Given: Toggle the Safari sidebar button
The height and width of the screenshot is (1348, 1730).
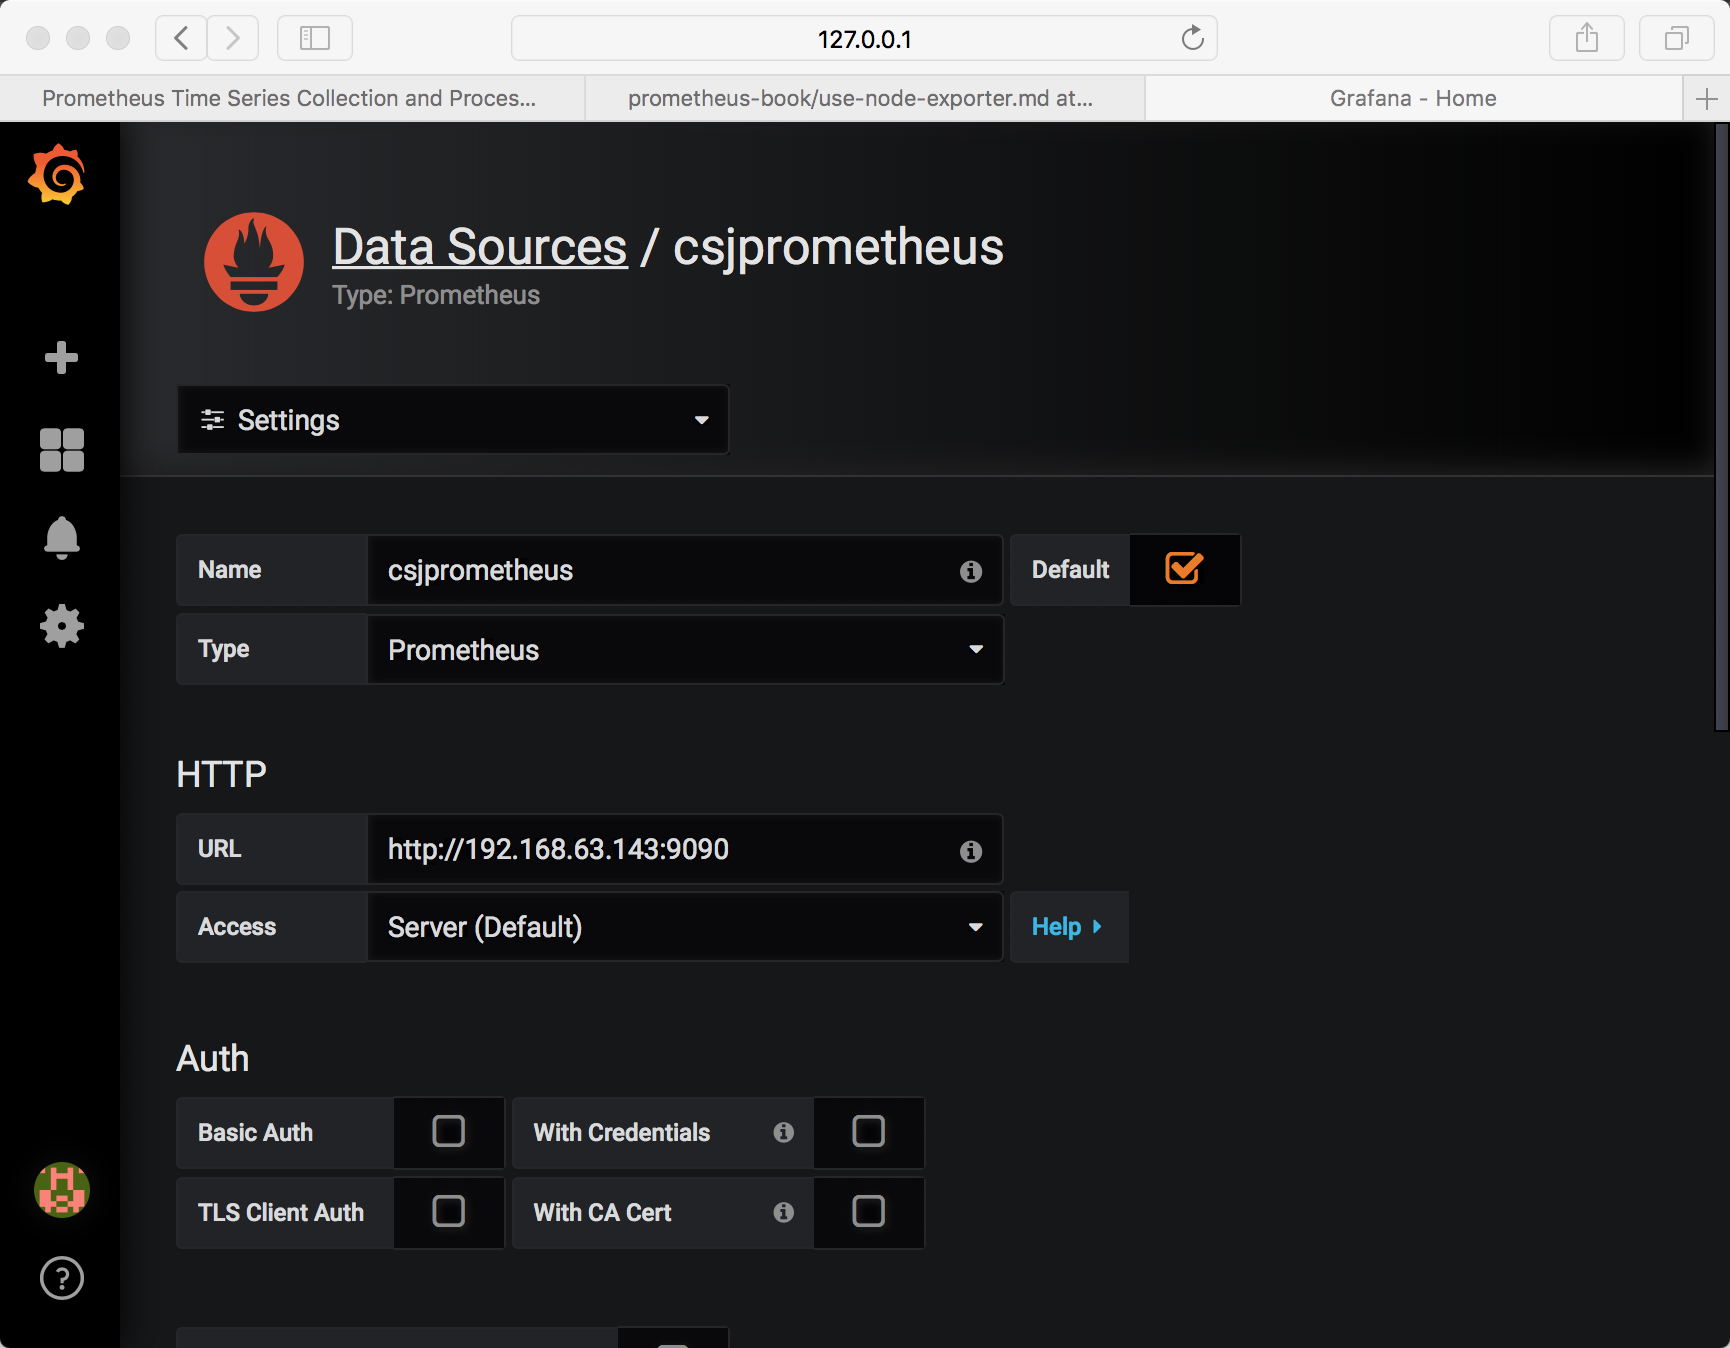Looking at the screenshot, I should coord(315,38).
